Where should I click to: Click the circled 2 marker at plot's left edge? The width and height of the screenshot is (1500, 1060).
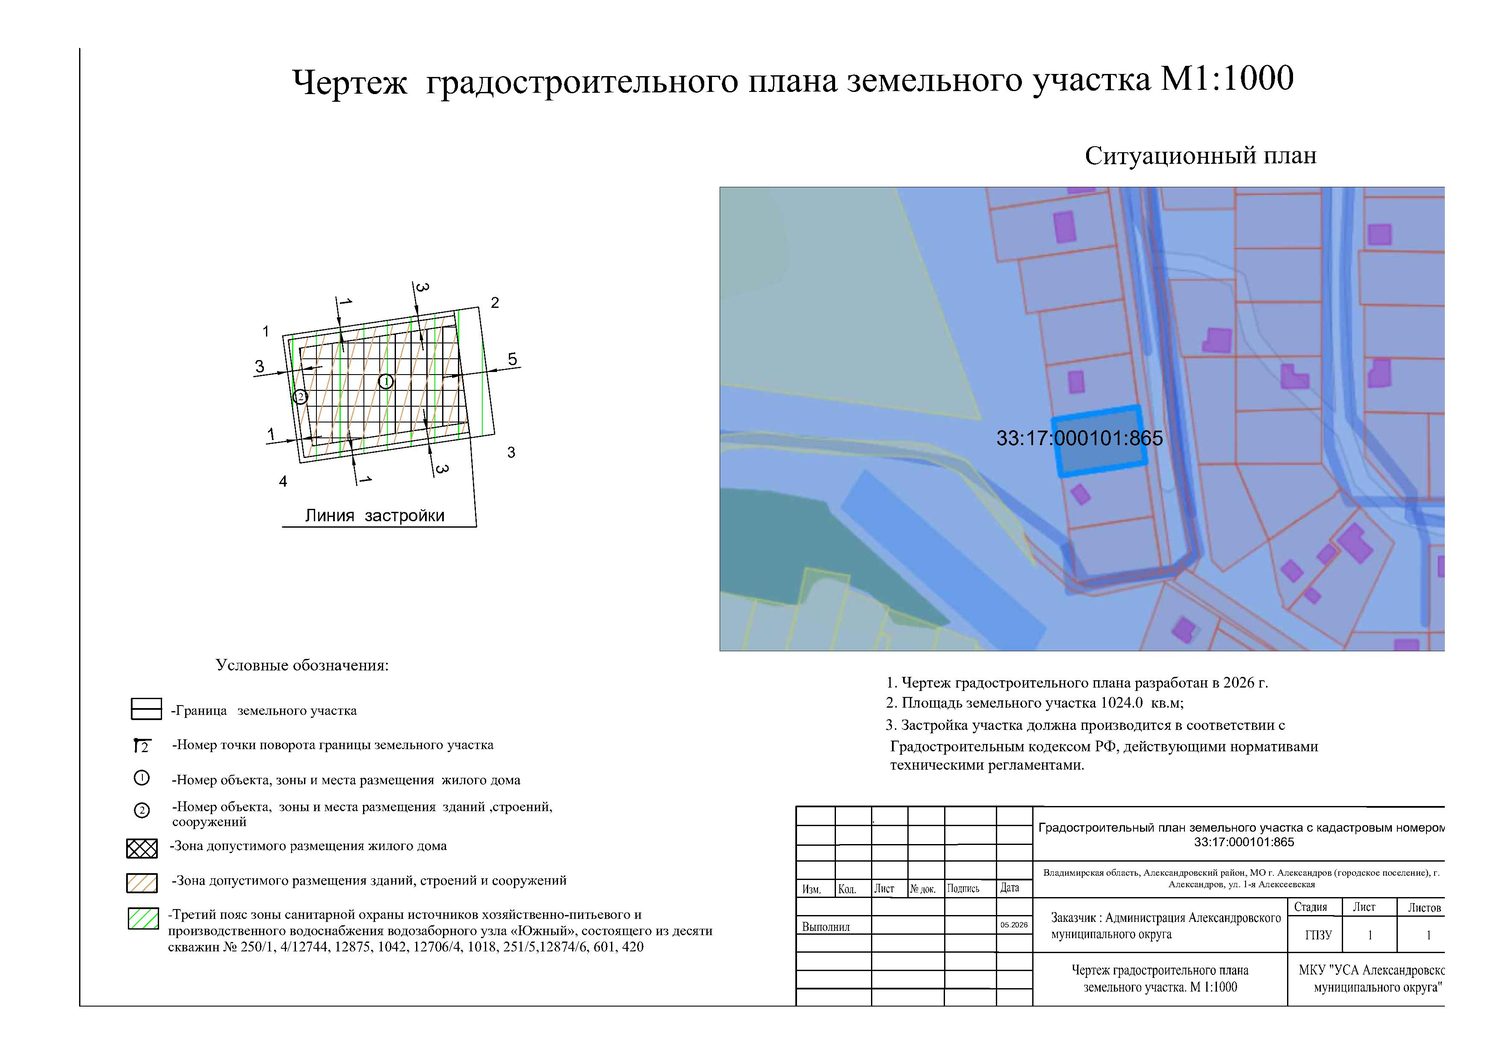point(299,397)
